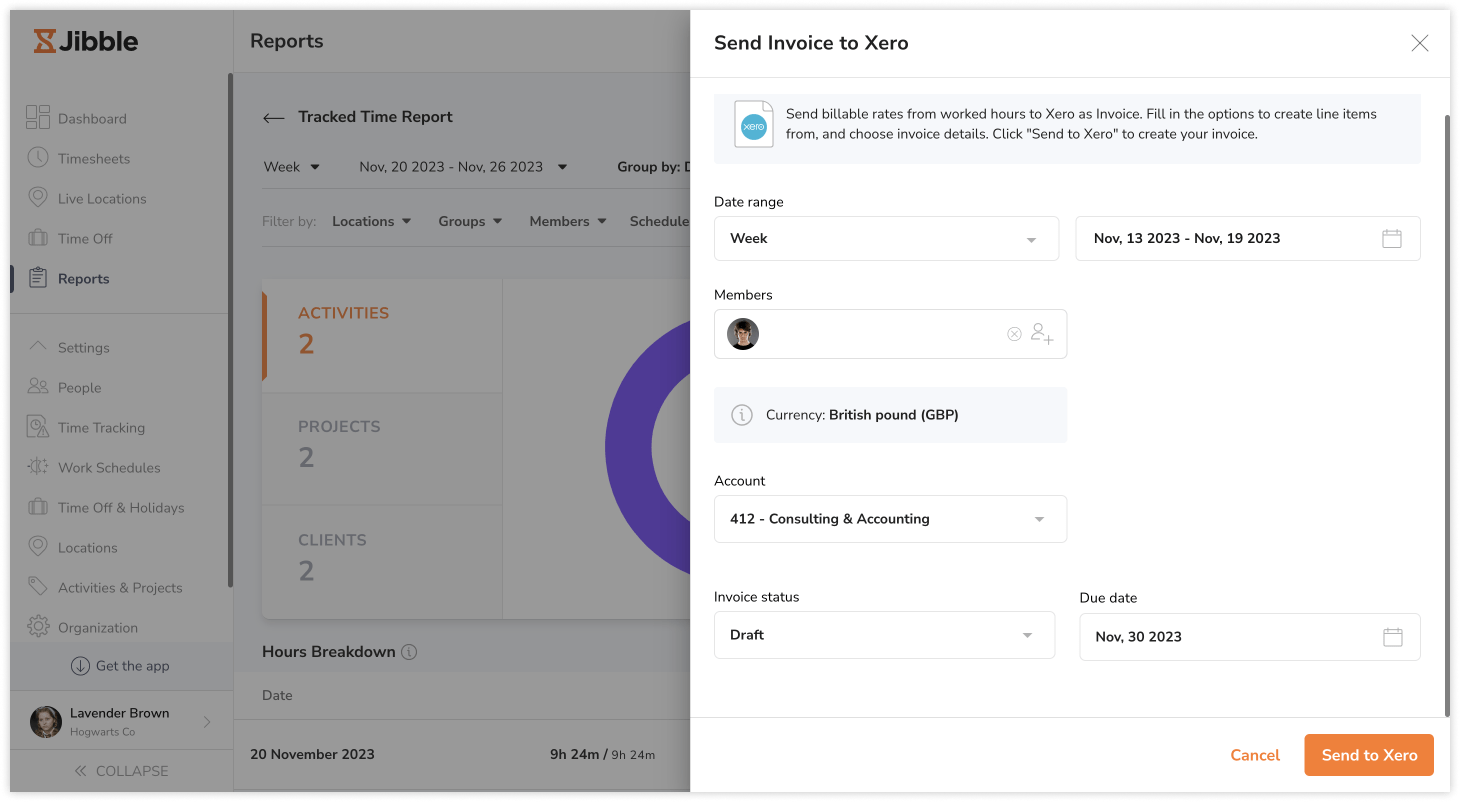
Task: Click the Hours Breakdown info icon
Action: tap(409, 651)
